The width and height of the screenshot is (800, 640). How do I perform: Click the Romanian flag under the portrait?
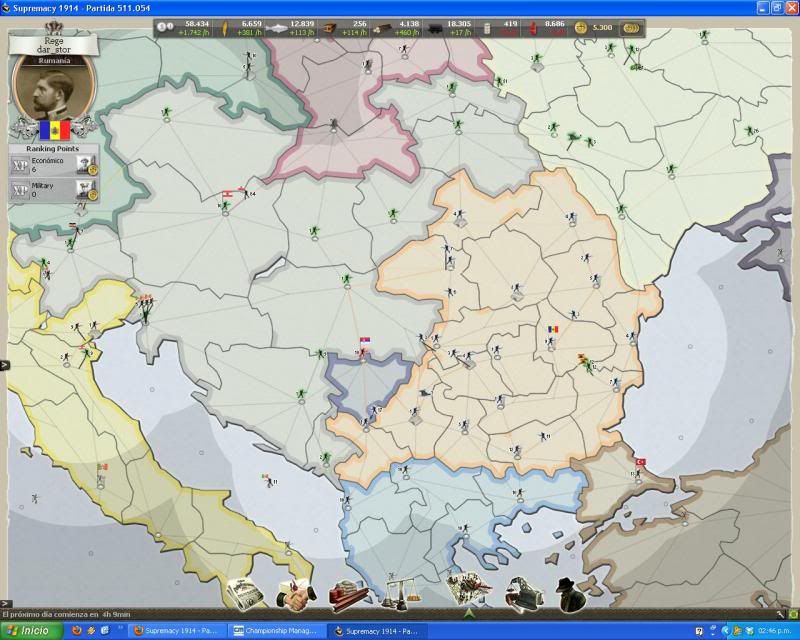point(55,130)
